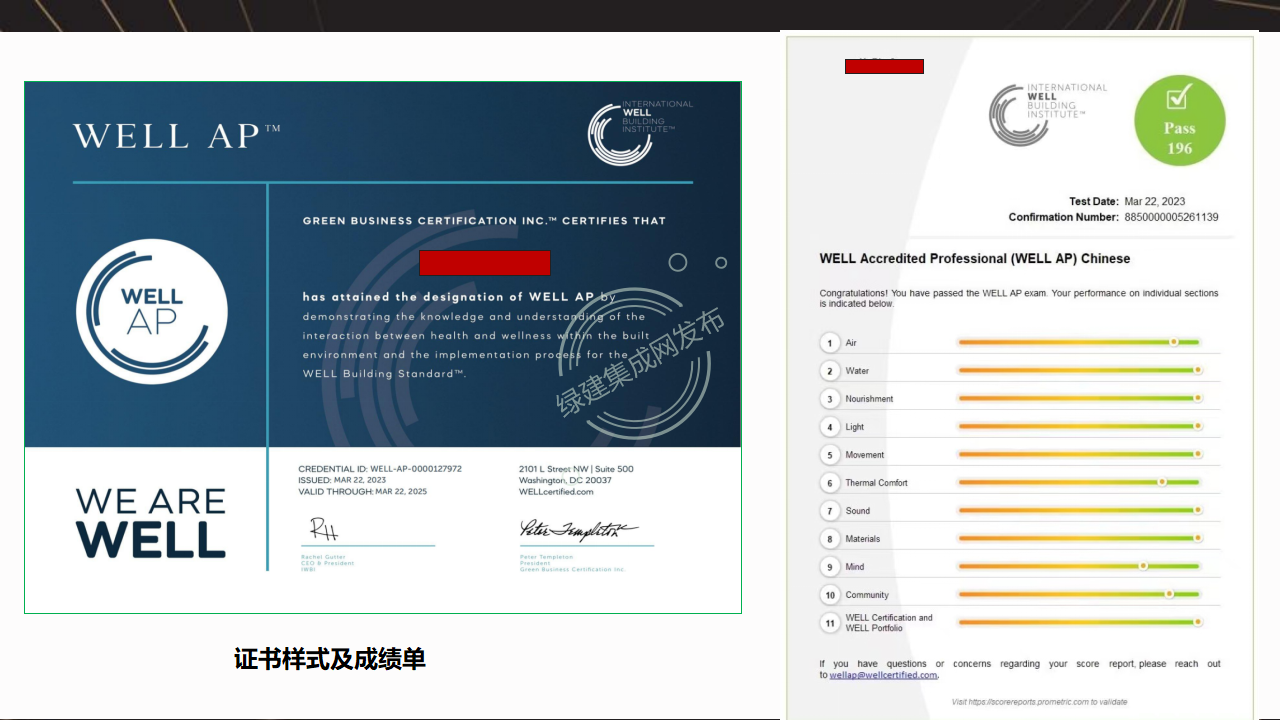The image size is (1280, 720).
Task: Click the Air section score bar
Action: pos(1078,342)
